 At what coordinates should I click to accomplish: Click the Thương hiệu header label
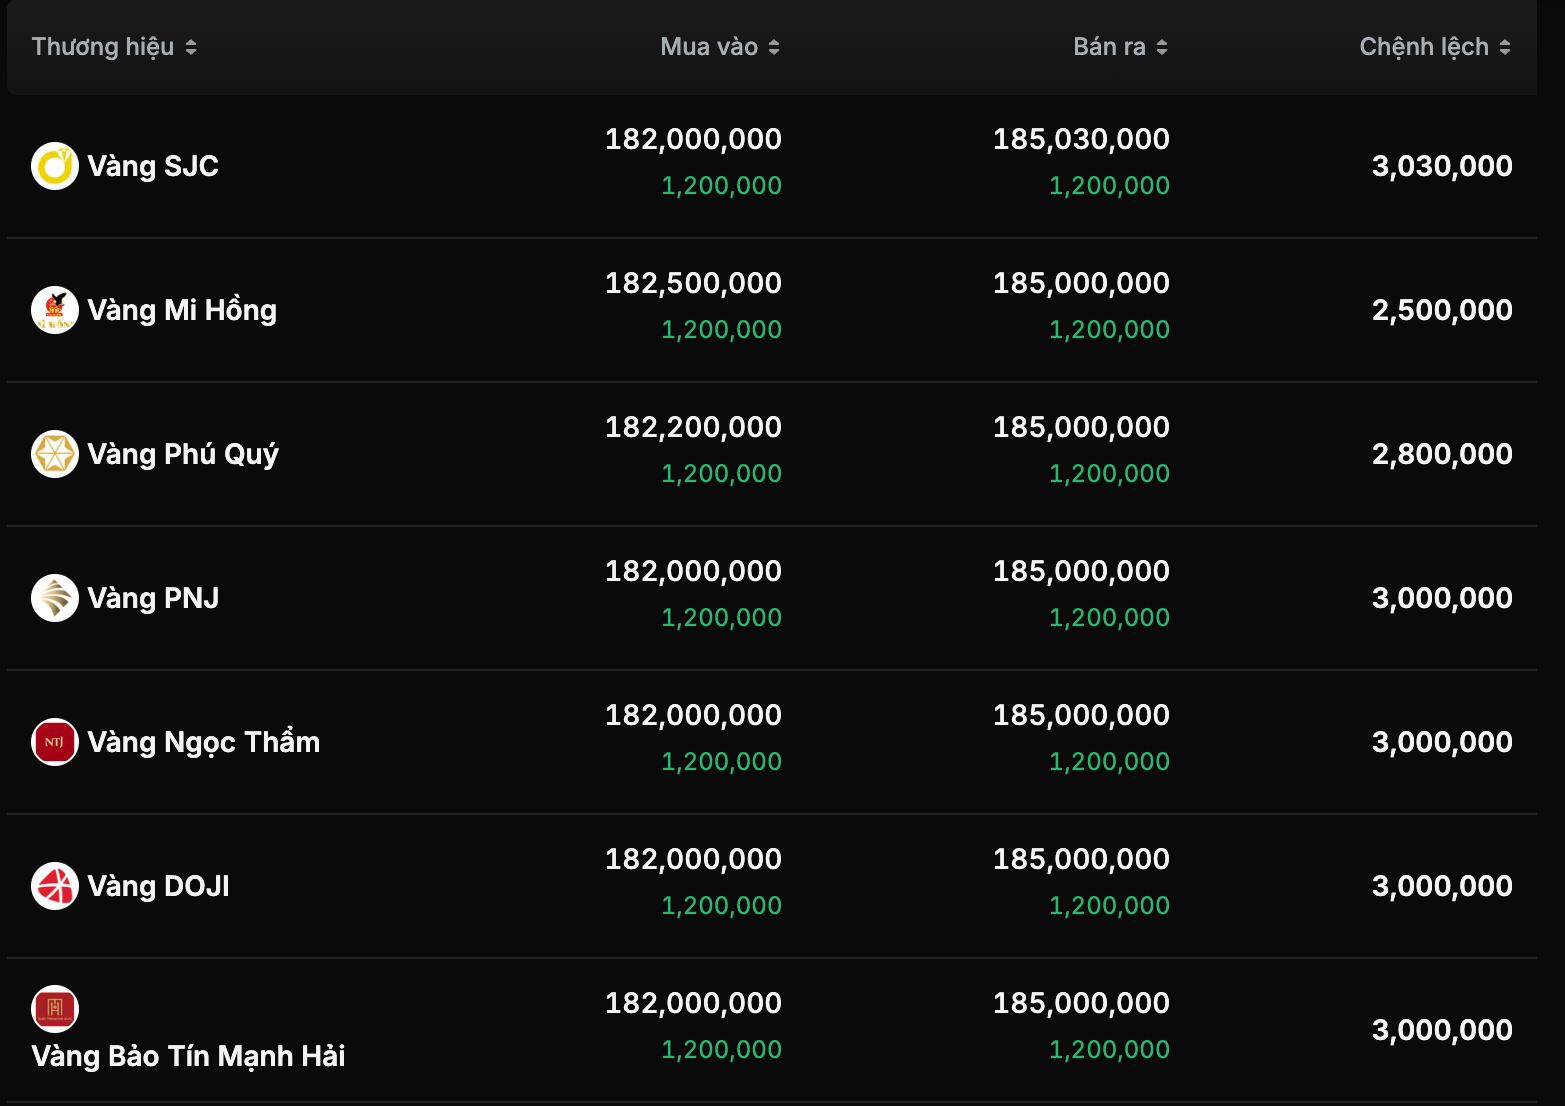[103, 47]
